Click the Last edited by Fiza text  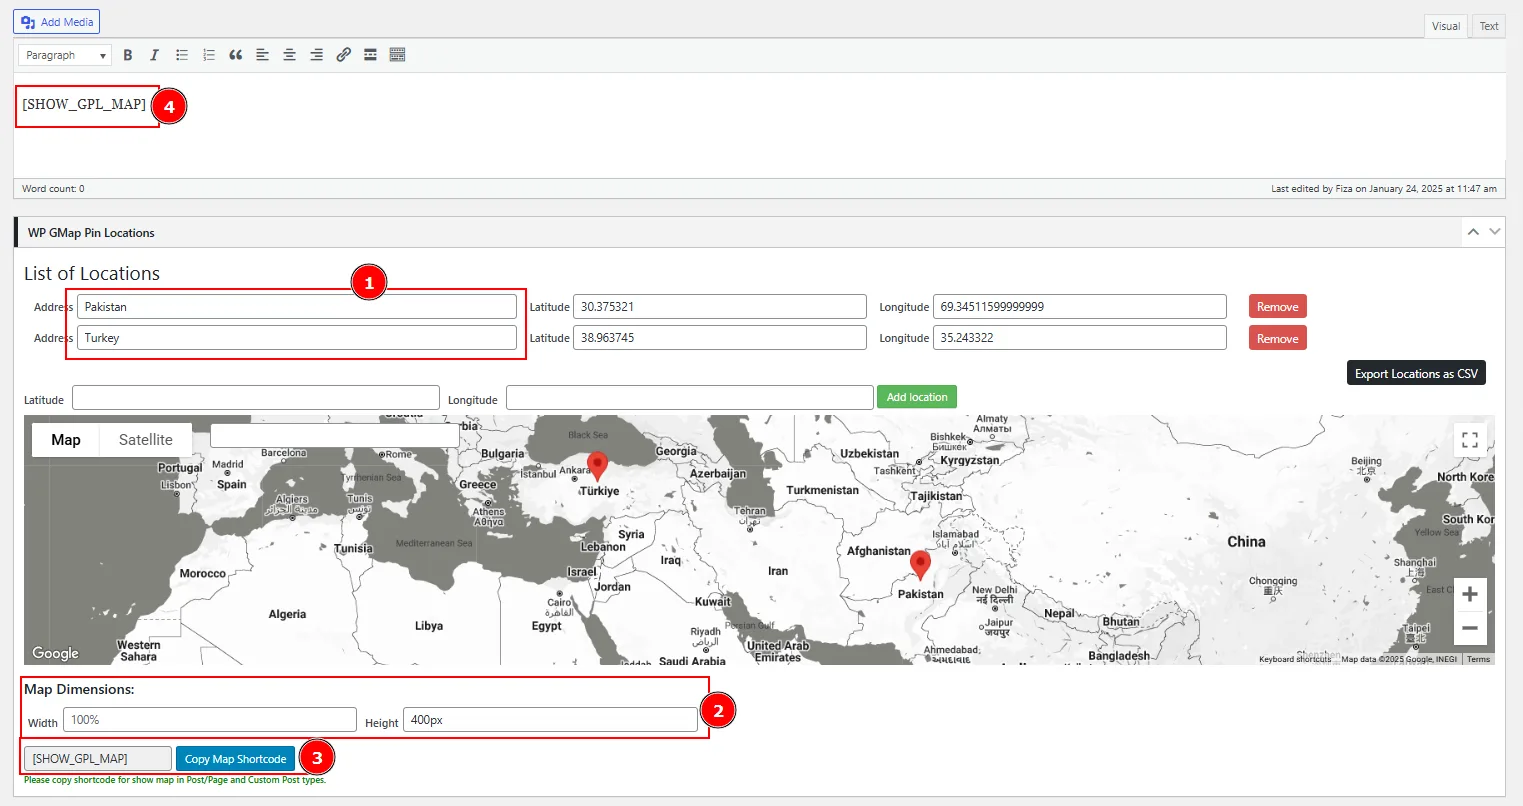click(1384, 188)
